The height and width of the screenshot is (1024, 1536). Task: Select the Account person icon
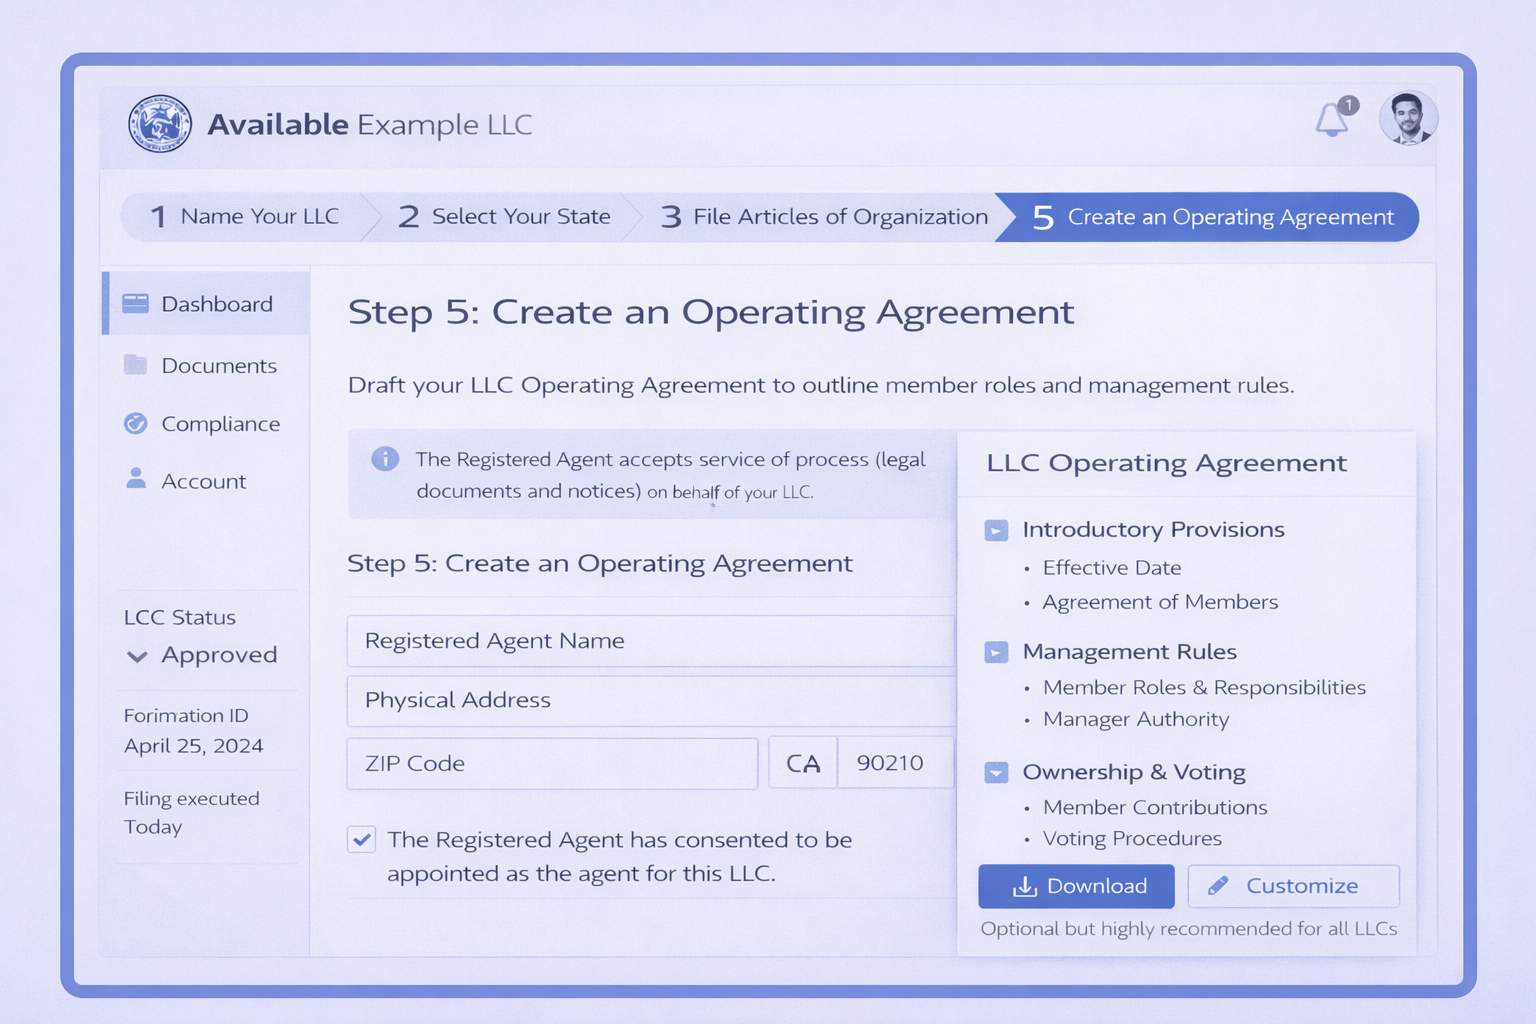point(138,480)
